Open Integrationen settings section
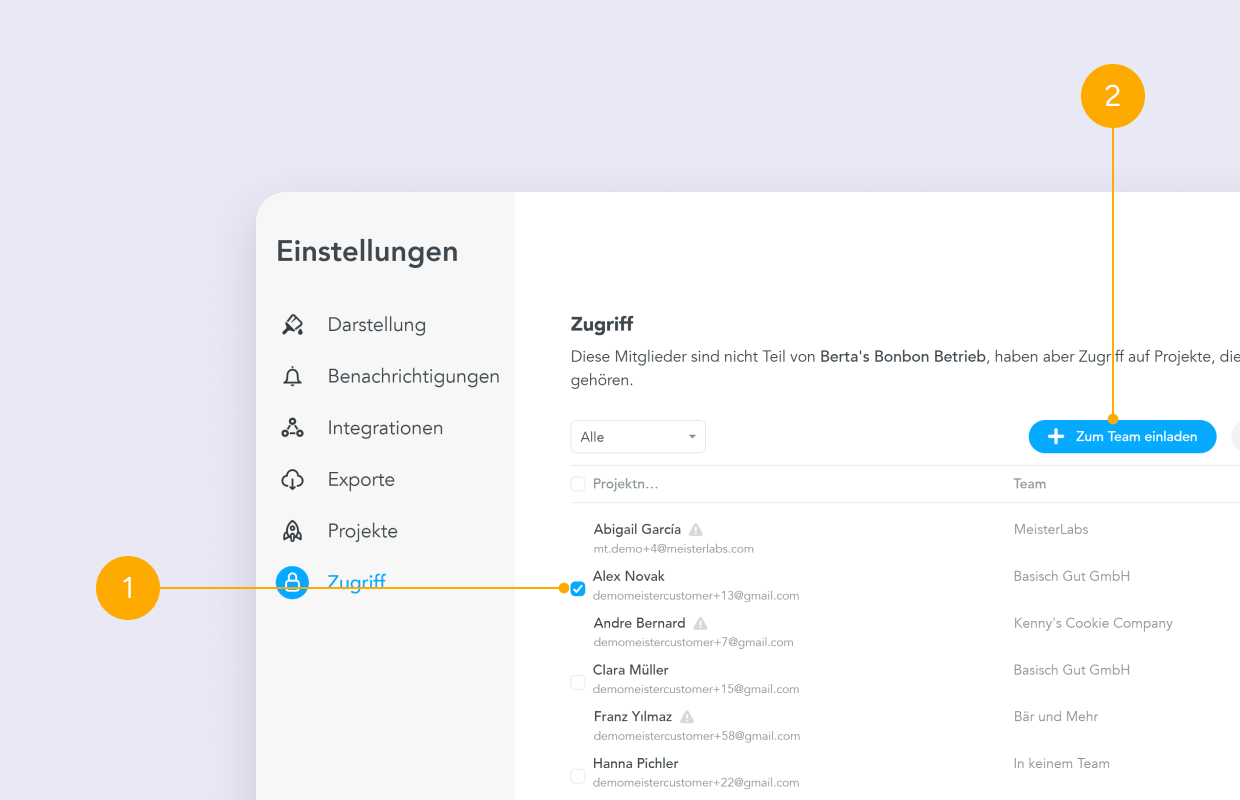 pyautogui.click(x=385, y=428)
